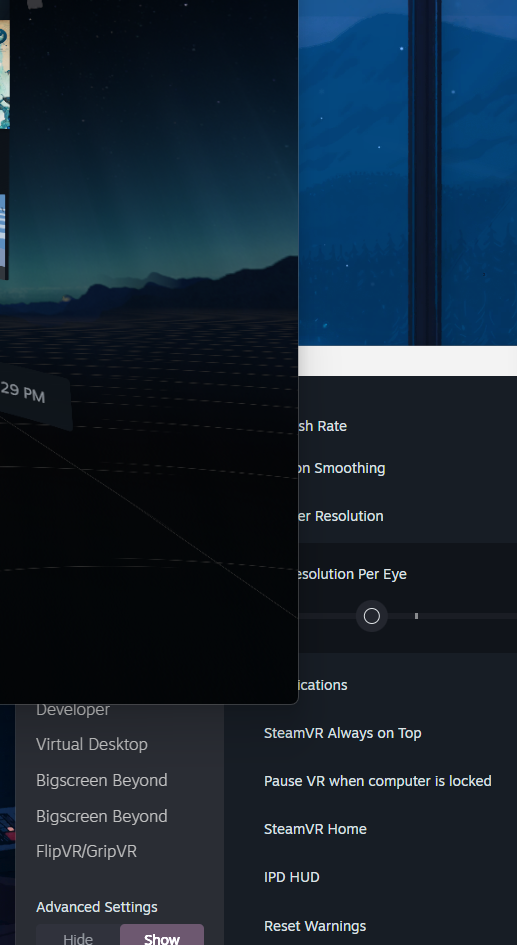This screenshot has height=945, width=517.
Task: Switch to the FlipVR/GripVR tab
Action: [x=86, y=852]
